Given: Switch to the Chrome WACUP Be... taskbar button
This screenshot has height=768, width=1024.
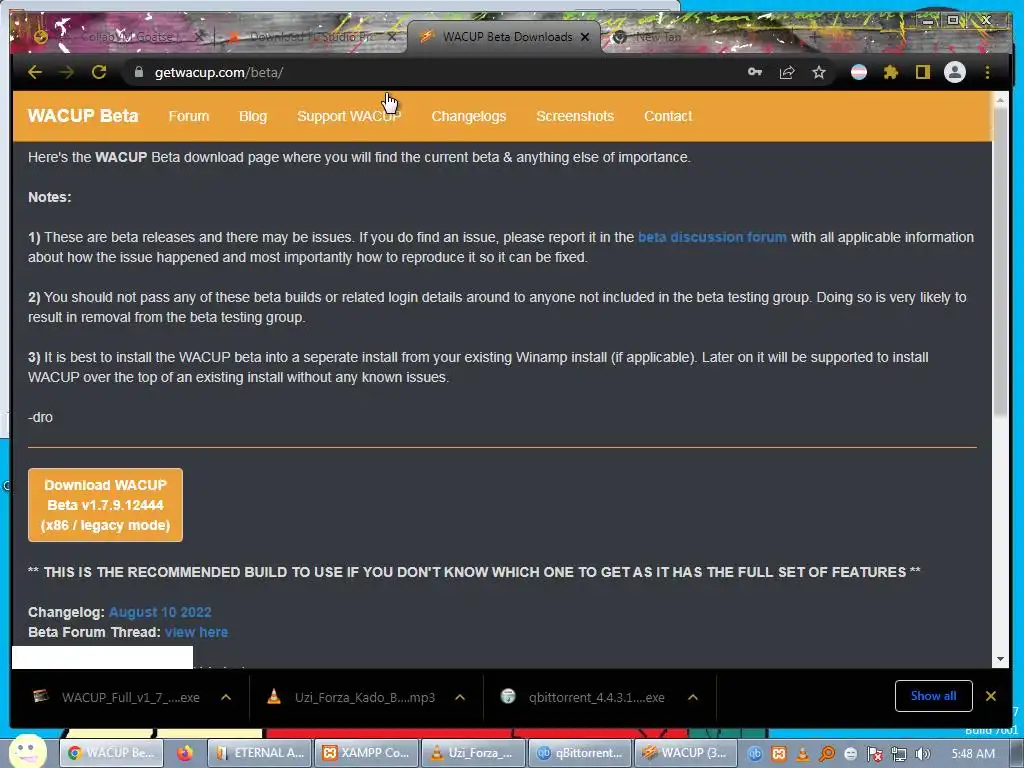Looking at the screenshot, I should point(111,753).
